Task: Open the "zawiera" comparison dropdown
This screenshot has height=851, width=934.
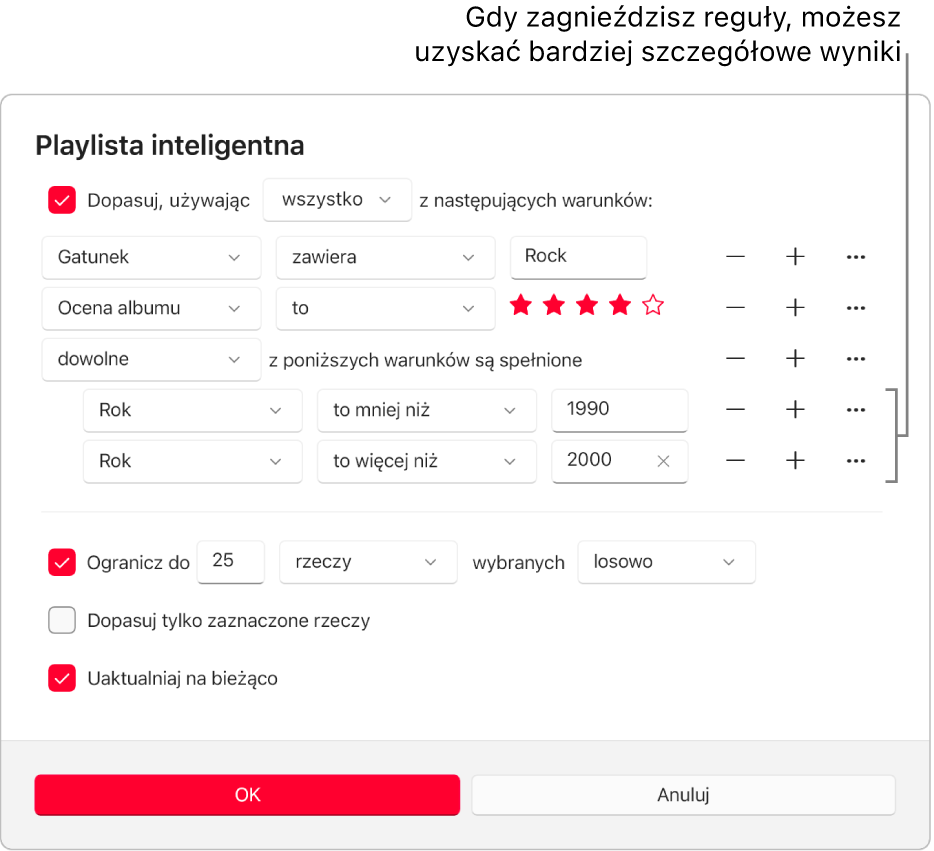Action: [385, 257]
